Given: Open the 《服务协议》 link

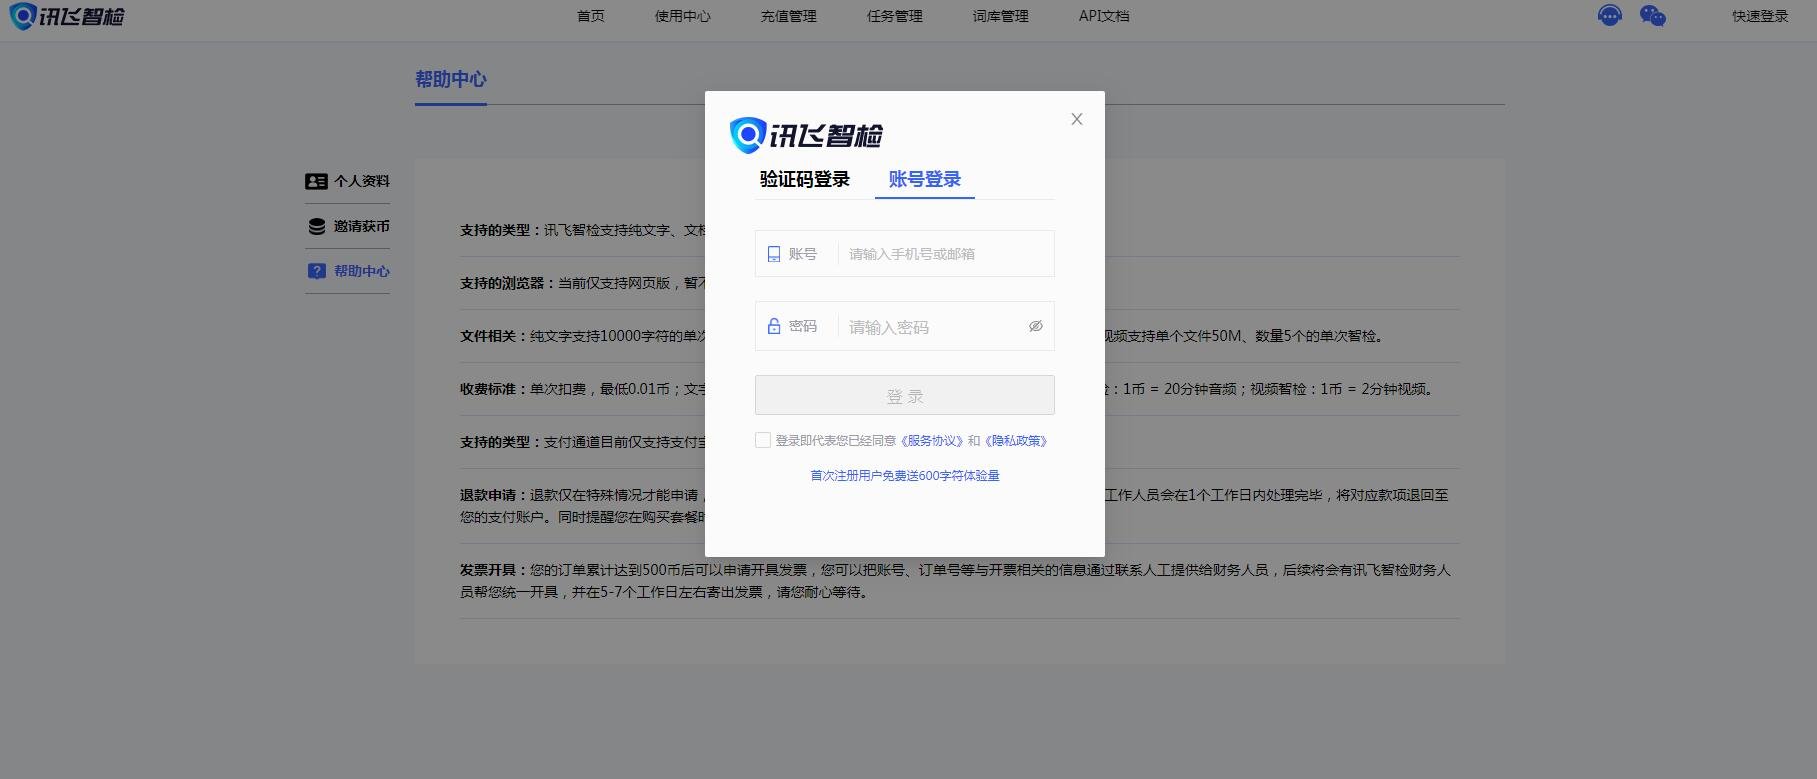Looking at the screenshot, I should point(932,441).
